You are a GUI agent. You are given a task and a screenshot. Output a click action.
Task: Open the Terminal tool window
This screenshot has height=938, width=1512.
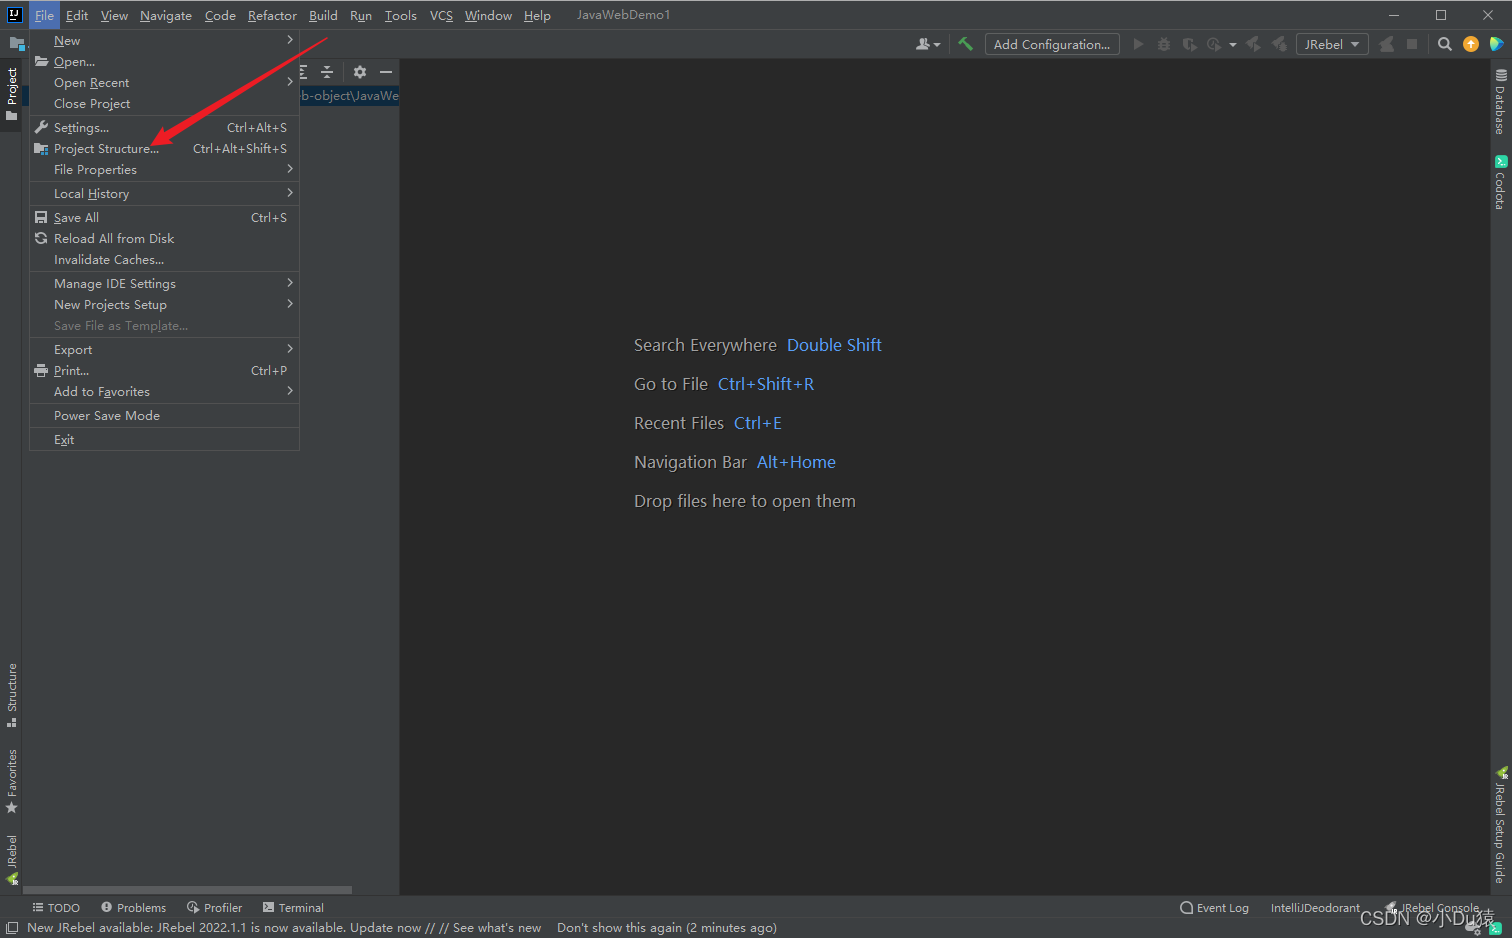[x=293, y=908]
